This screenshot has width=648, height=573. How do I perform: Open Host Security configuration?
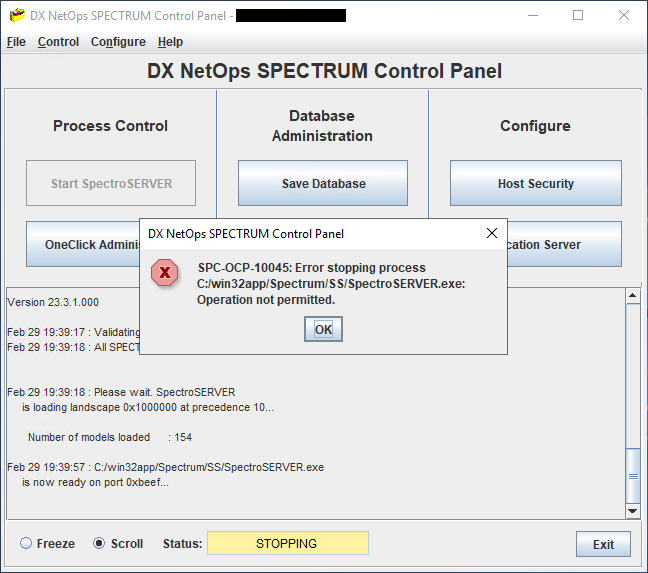(535, 184)
